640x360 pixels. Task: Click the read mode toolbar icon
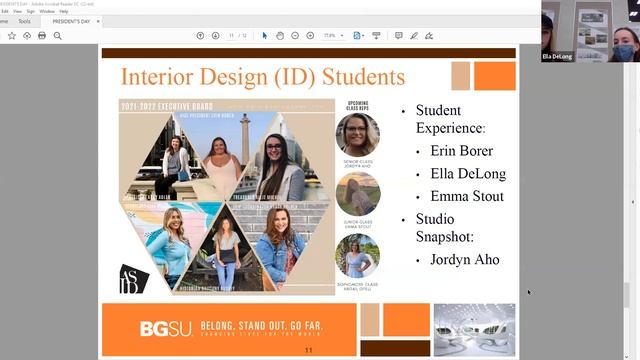376,36
